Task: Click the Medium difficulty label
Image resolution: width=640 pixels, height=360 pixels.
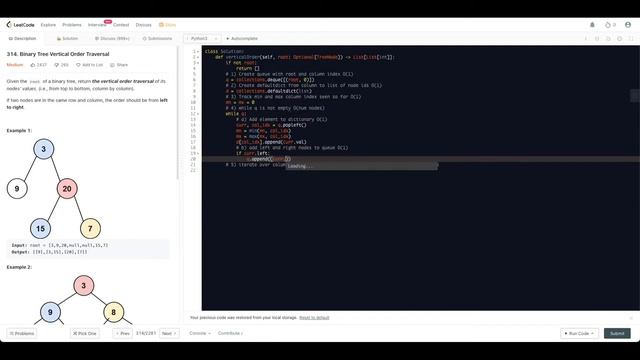Action: pos(15,65)
